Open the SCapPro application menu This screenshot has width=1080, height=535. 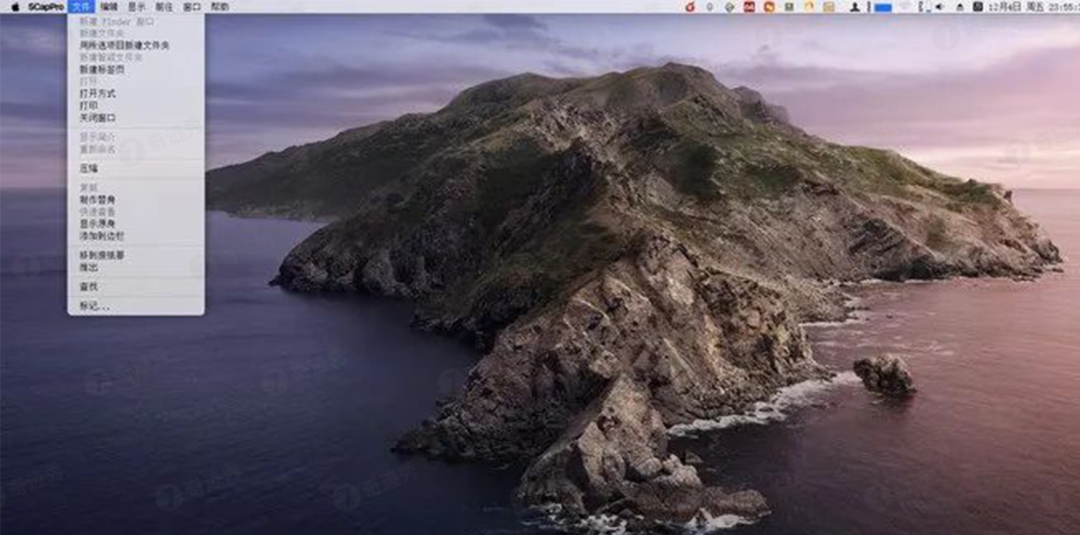(x=46, y=7)
